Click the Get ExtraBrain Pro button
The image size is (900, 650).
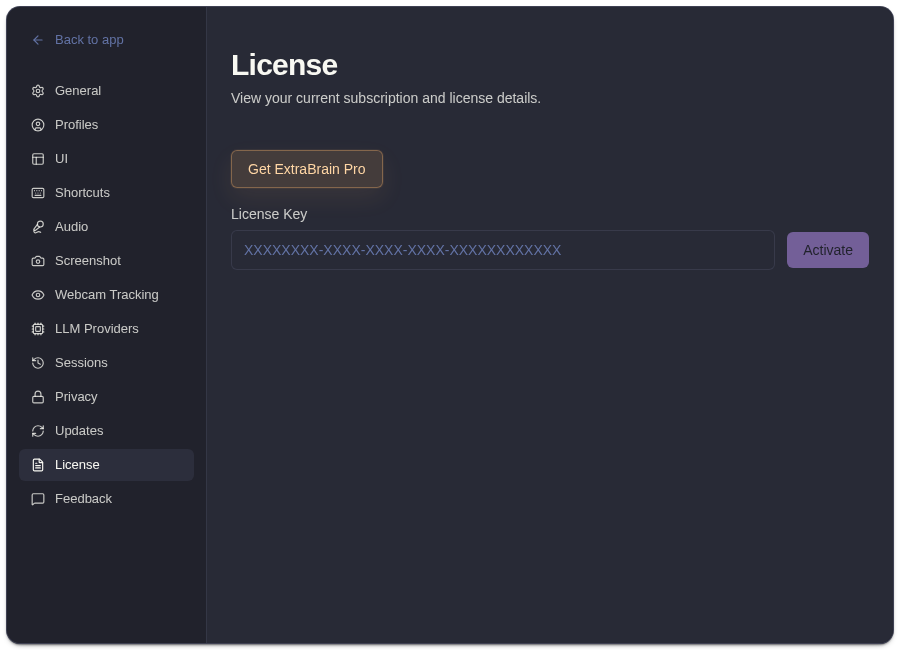click(x=307, y=169)
